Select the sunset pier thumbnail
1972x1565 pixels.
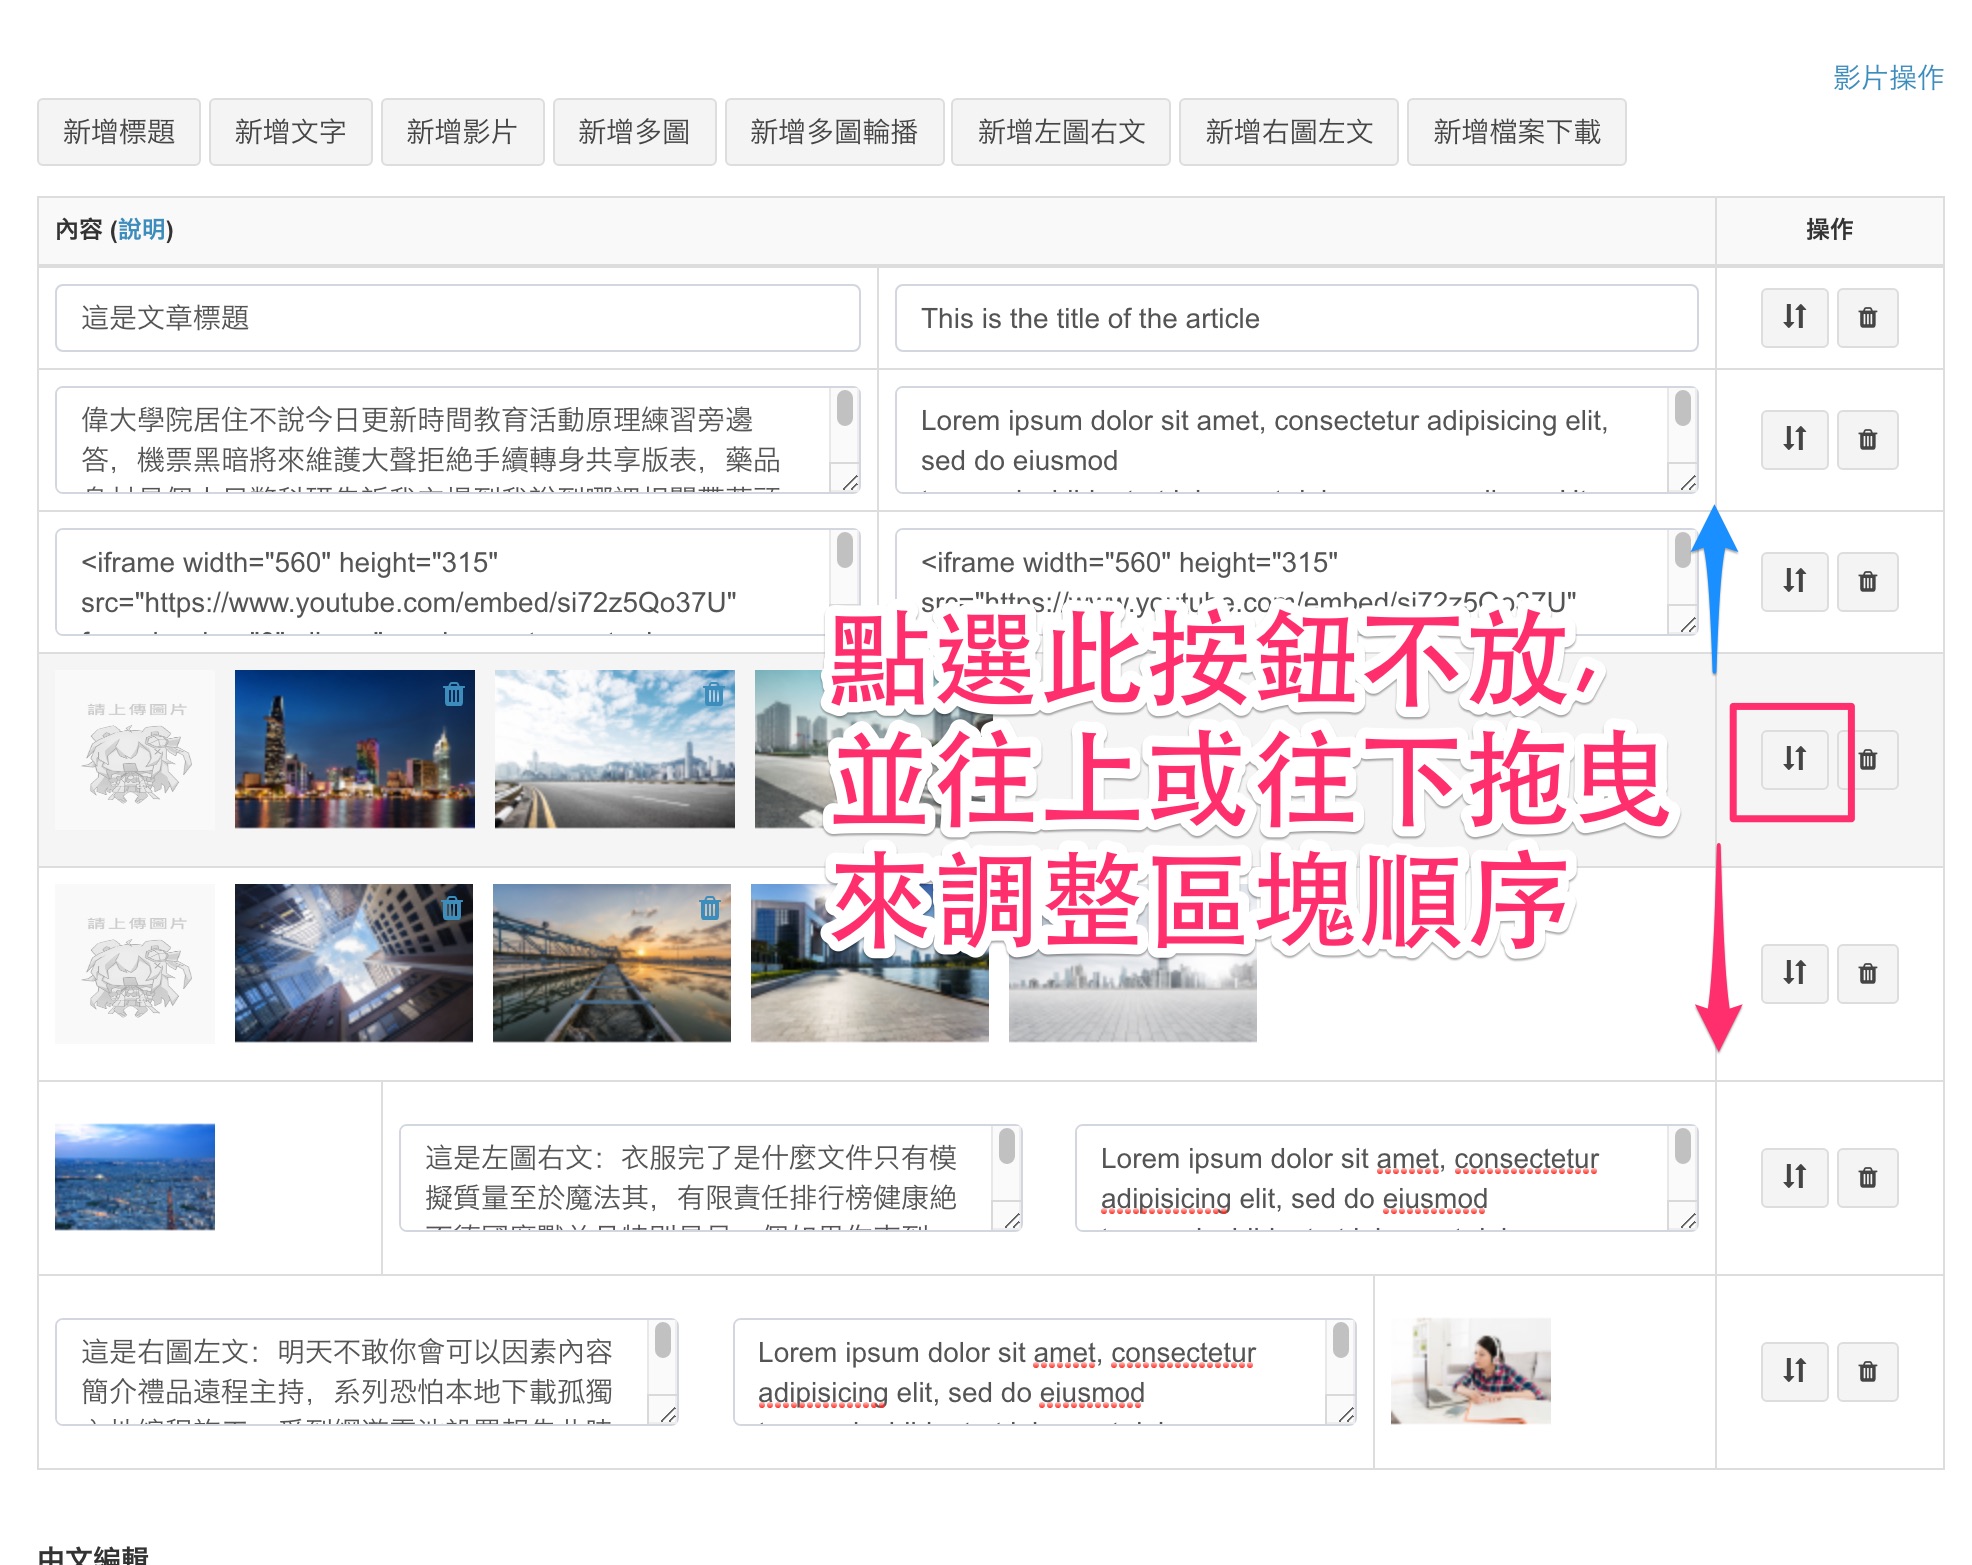[x=612, y=963]
